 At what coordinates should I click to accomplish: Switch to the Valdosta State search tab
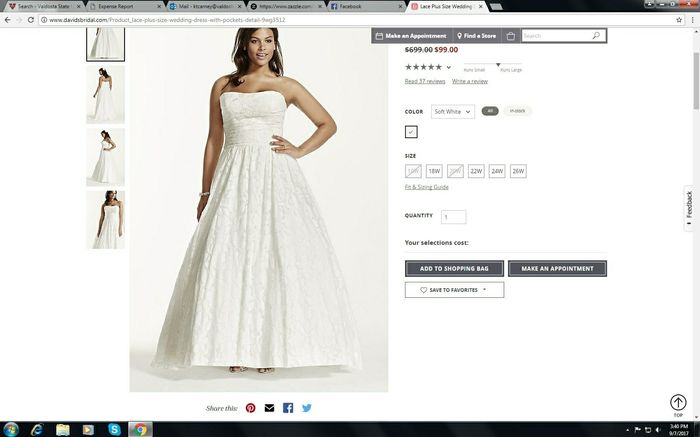pos(43,6)
